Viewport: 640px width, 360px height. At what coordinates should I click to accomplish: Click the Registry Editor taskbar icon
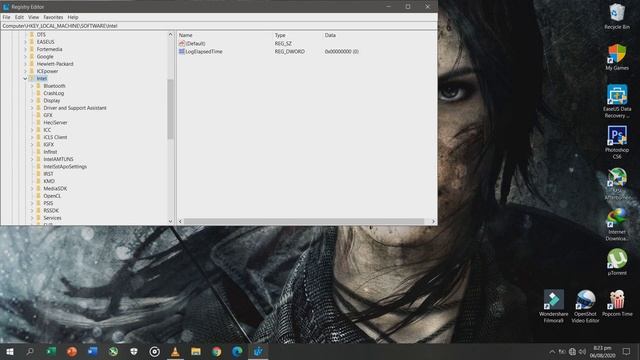(258, 351)
